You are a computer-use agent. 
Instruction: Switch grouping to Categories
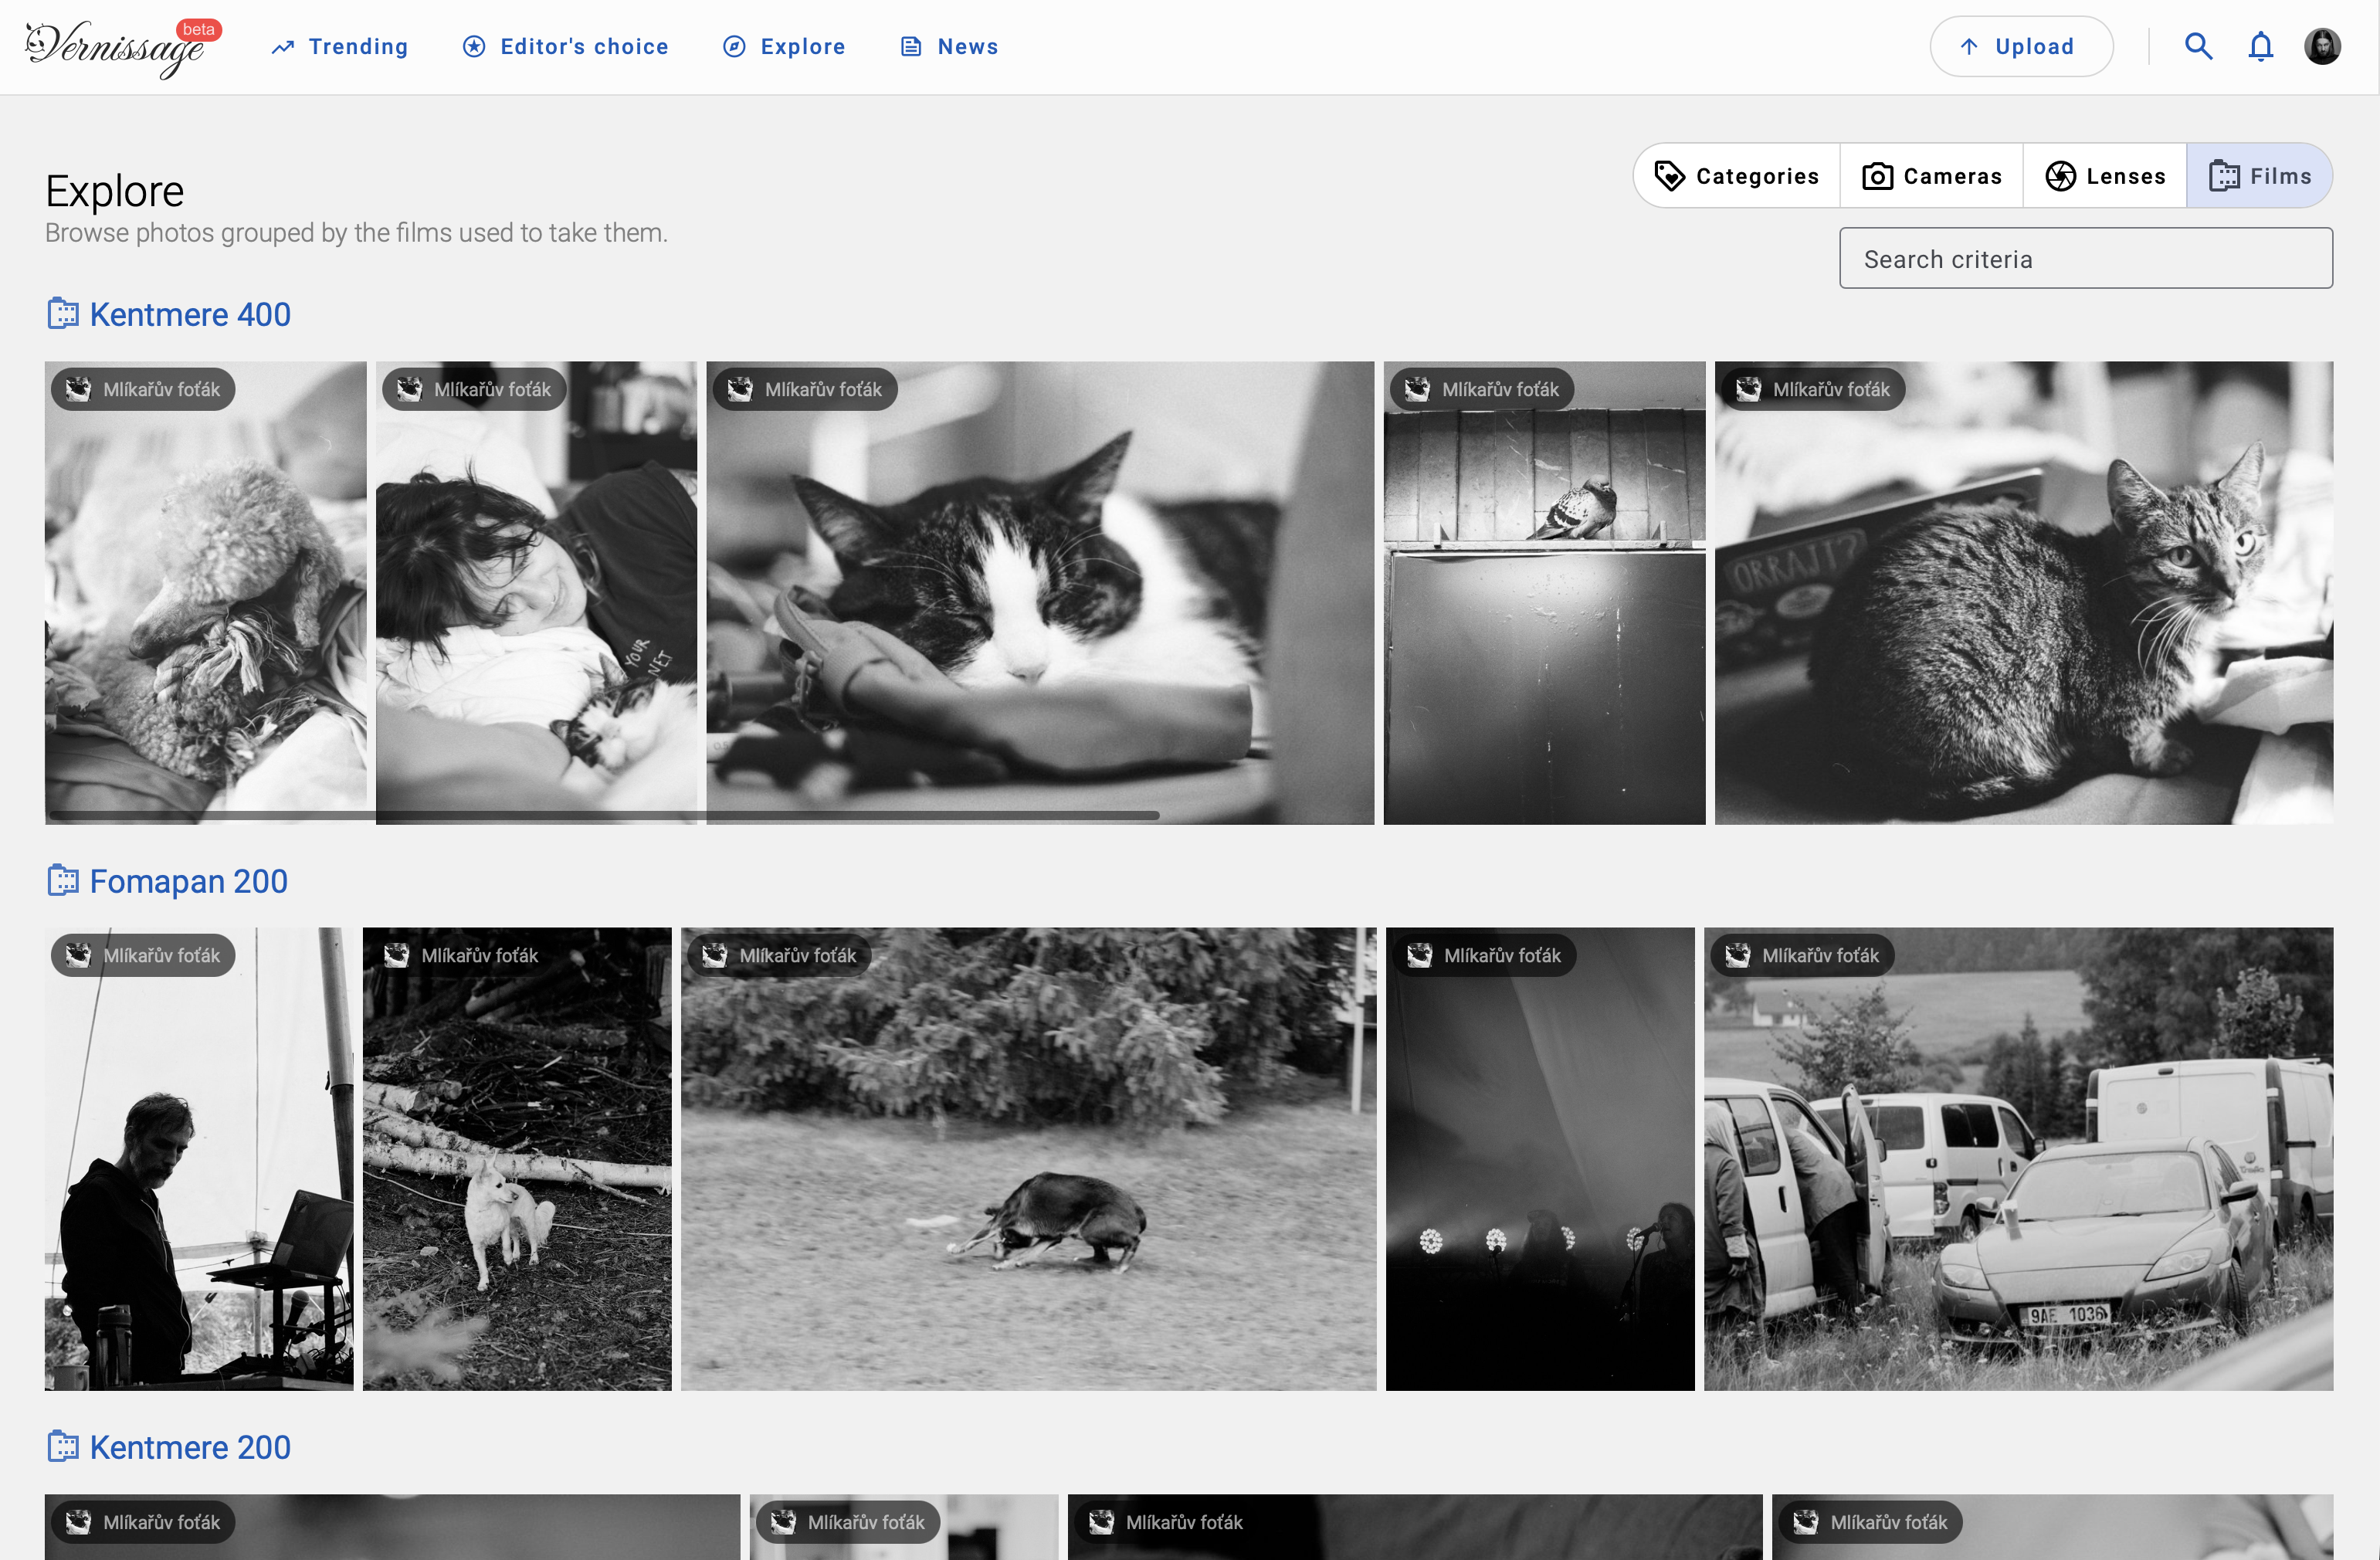pos(1737,176)
